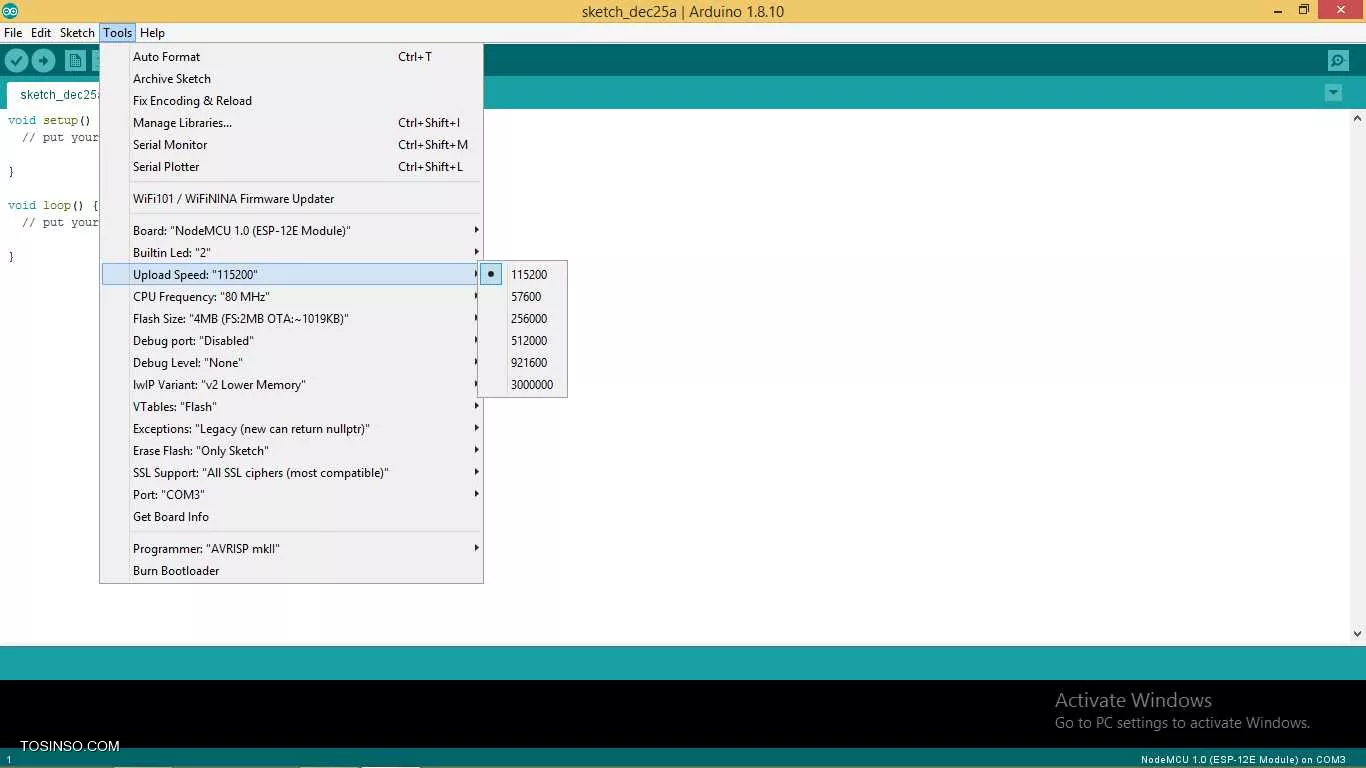Open the Help menu
This screenshot has width=1366, height=768.
click(152, 33)
